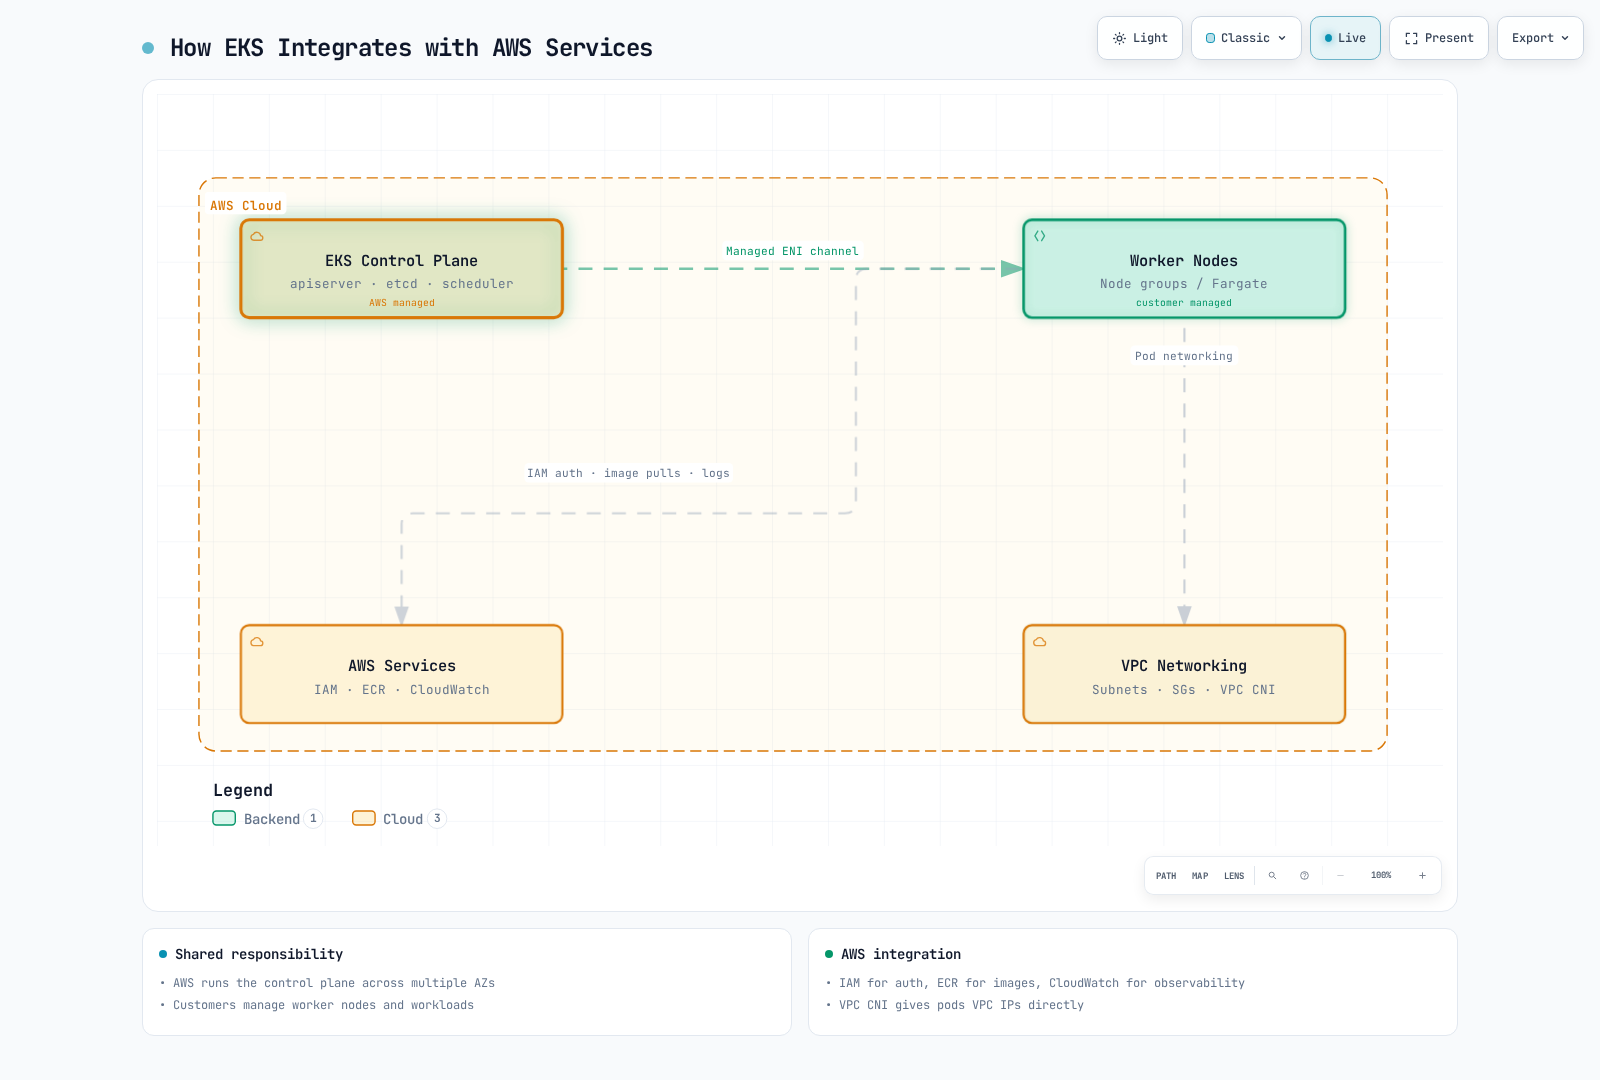Image resolution: width=1600 pixels, height=1080 pixels.
Task: Open the Export menu
Action: tap(1540, 38)
